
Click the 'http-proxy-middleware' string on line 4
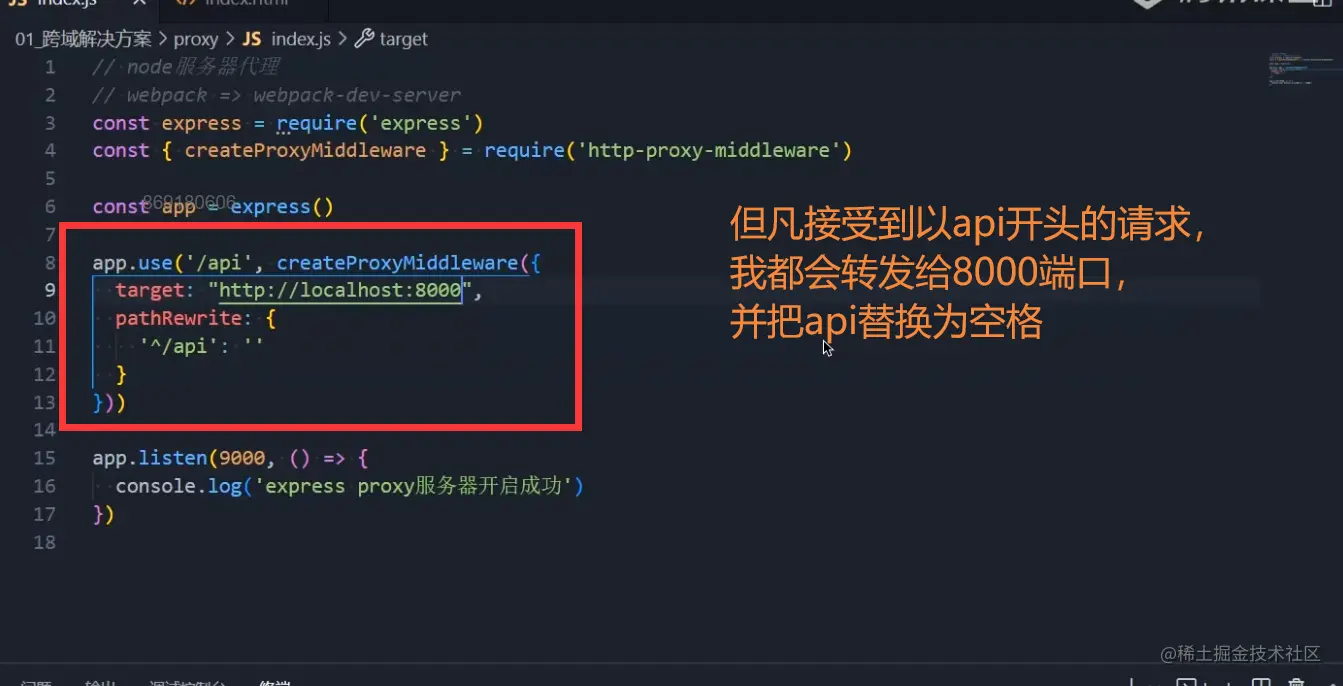(x=714, y=151)
